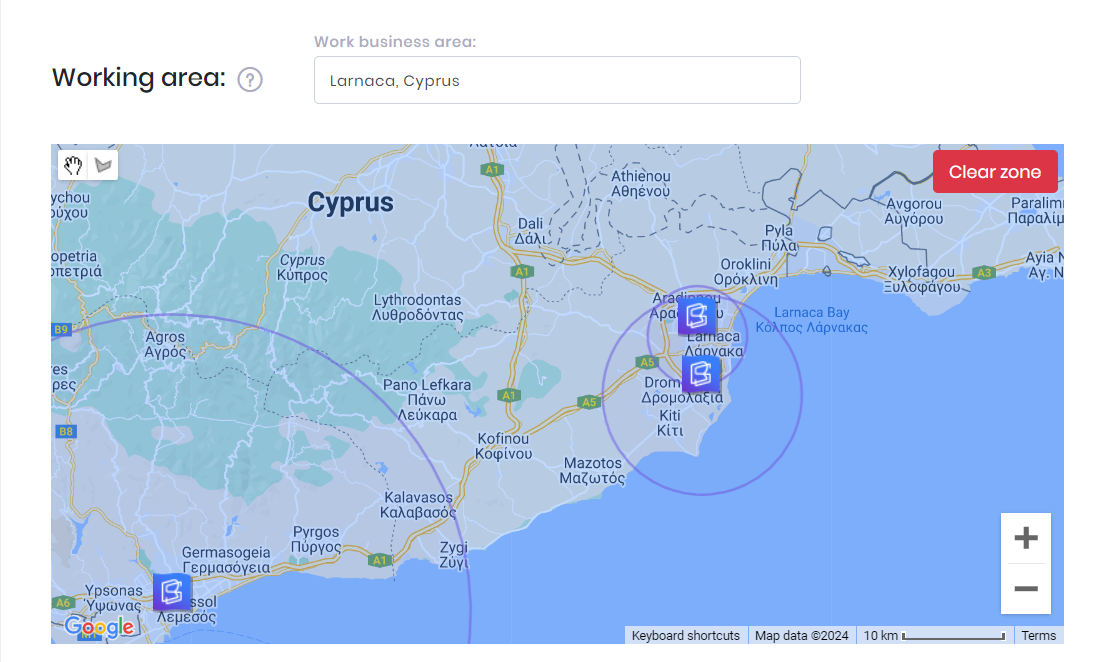Open the Keyboard shortcuts dialog
Image resolution: width=1104 pixels, height=662 pixels.
click(x=686, y=635)
